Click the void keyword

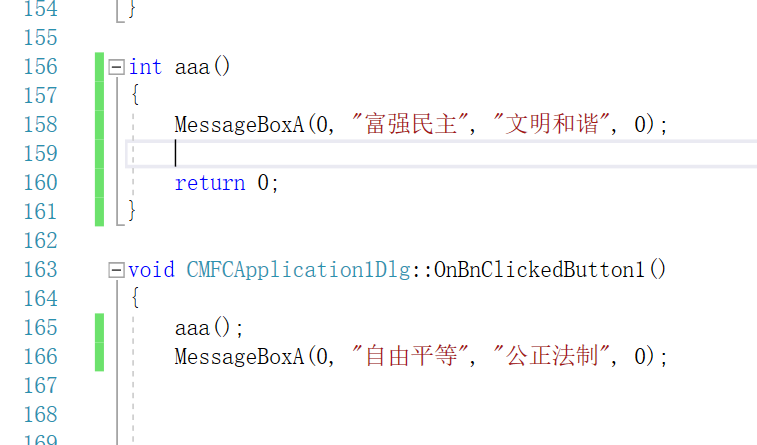point(151,270)
